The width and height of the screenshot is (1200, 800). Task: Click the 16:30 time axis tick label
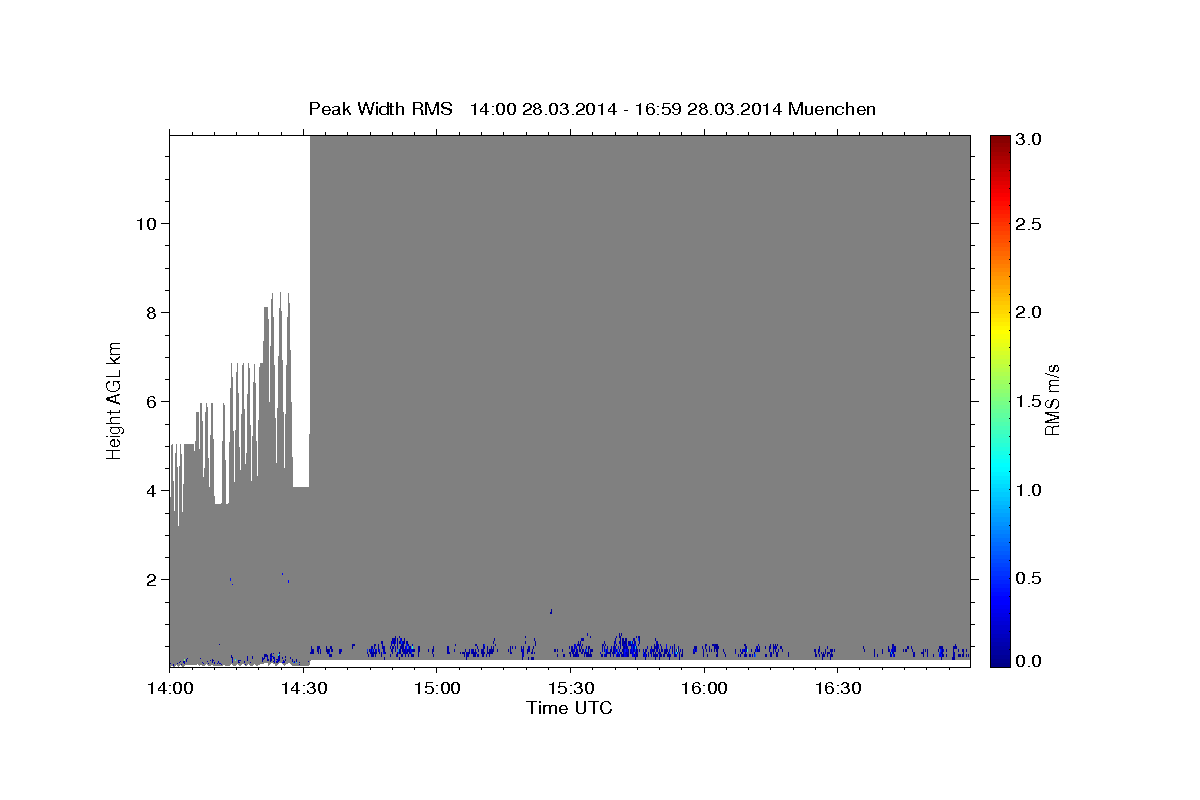coord(837,690)
